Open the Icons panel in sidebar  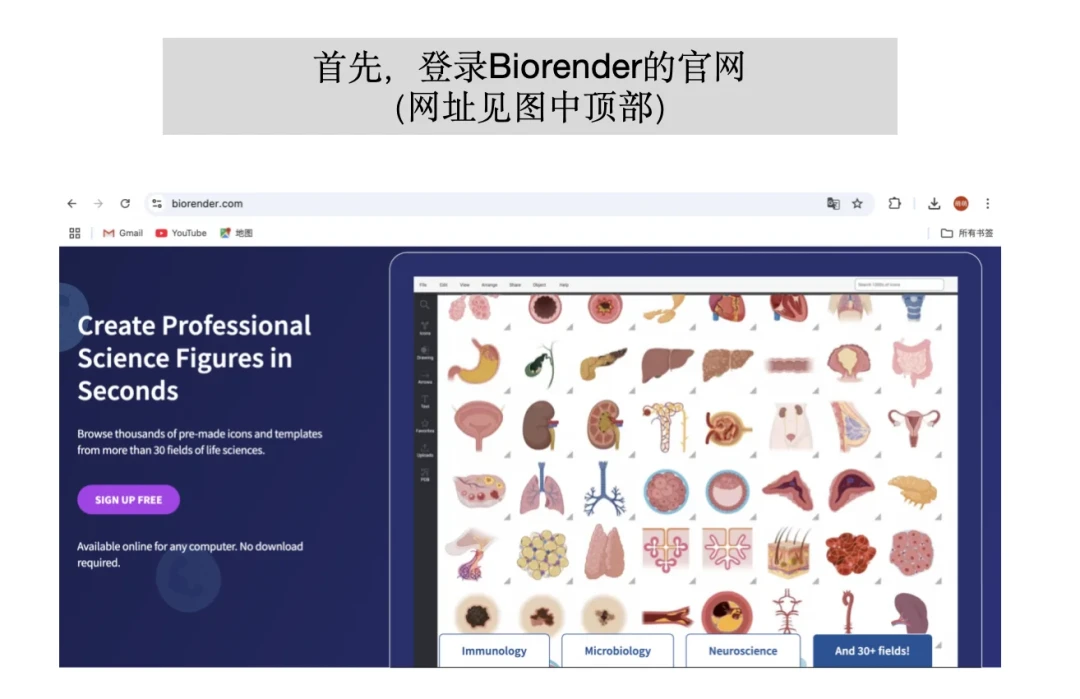coord(424,328)
